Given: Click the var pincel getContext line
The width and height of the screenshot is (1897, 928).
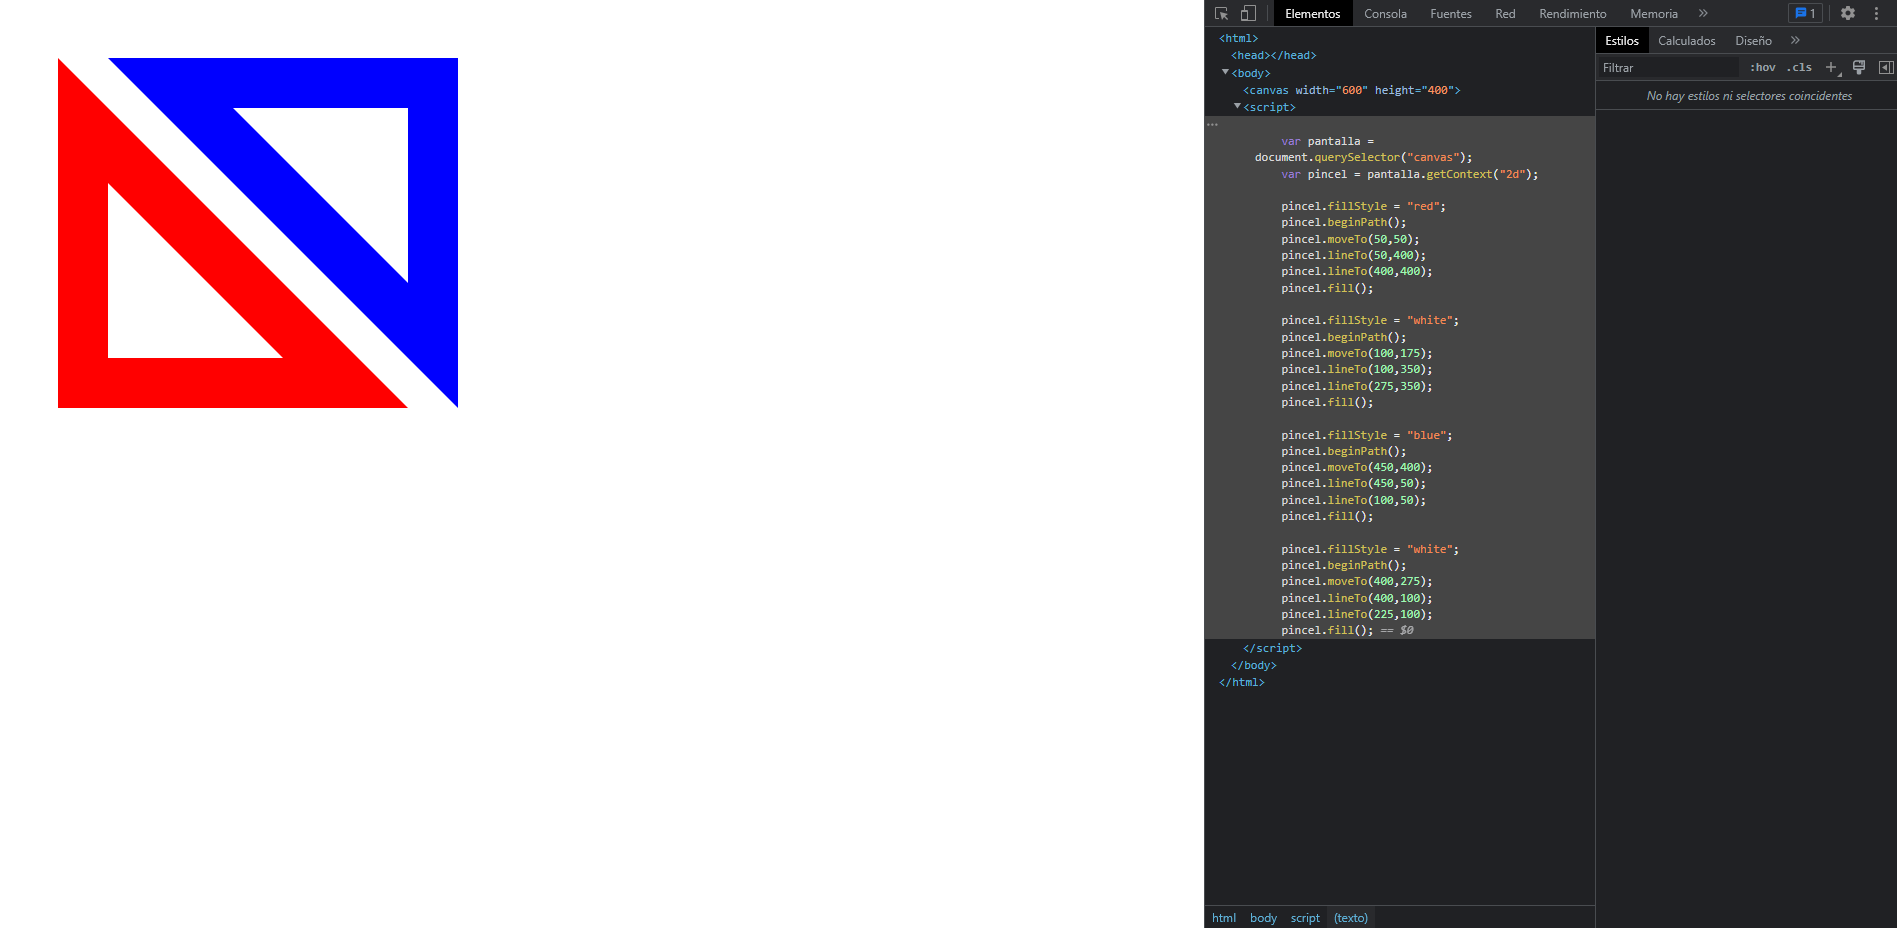Looking at the screenshot, I should point(1409,174).
